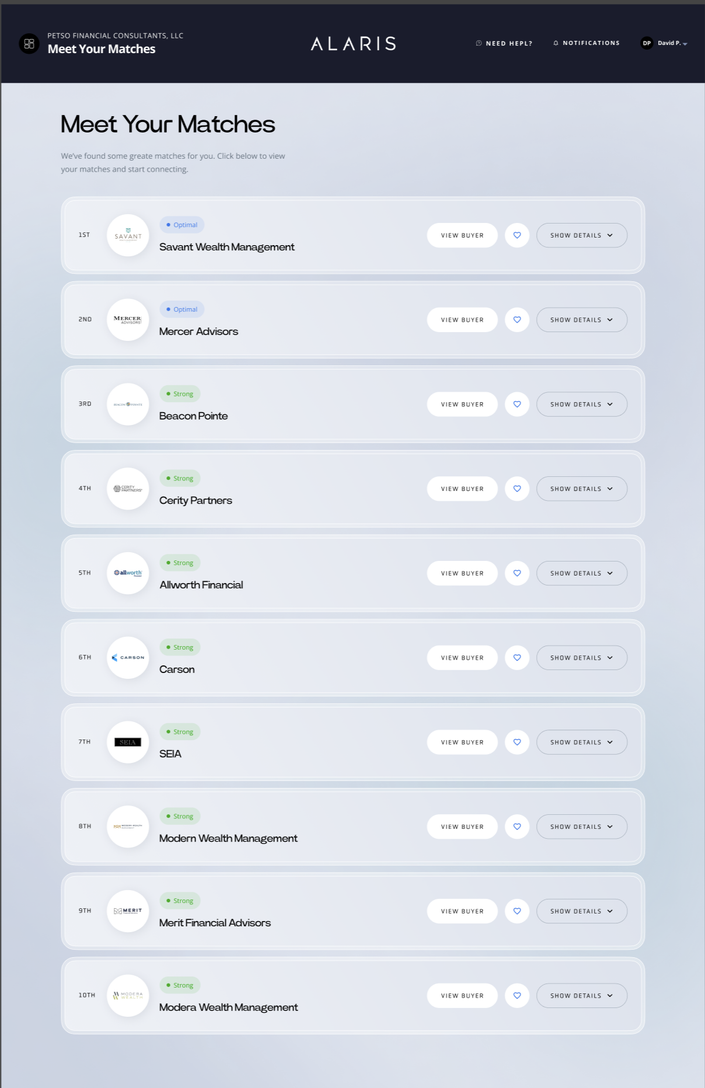This screenshot has width=705, height=1088.
Task: Click the Mercer Advisors logo
Action: pyautogui.click(x=128, y=320)
